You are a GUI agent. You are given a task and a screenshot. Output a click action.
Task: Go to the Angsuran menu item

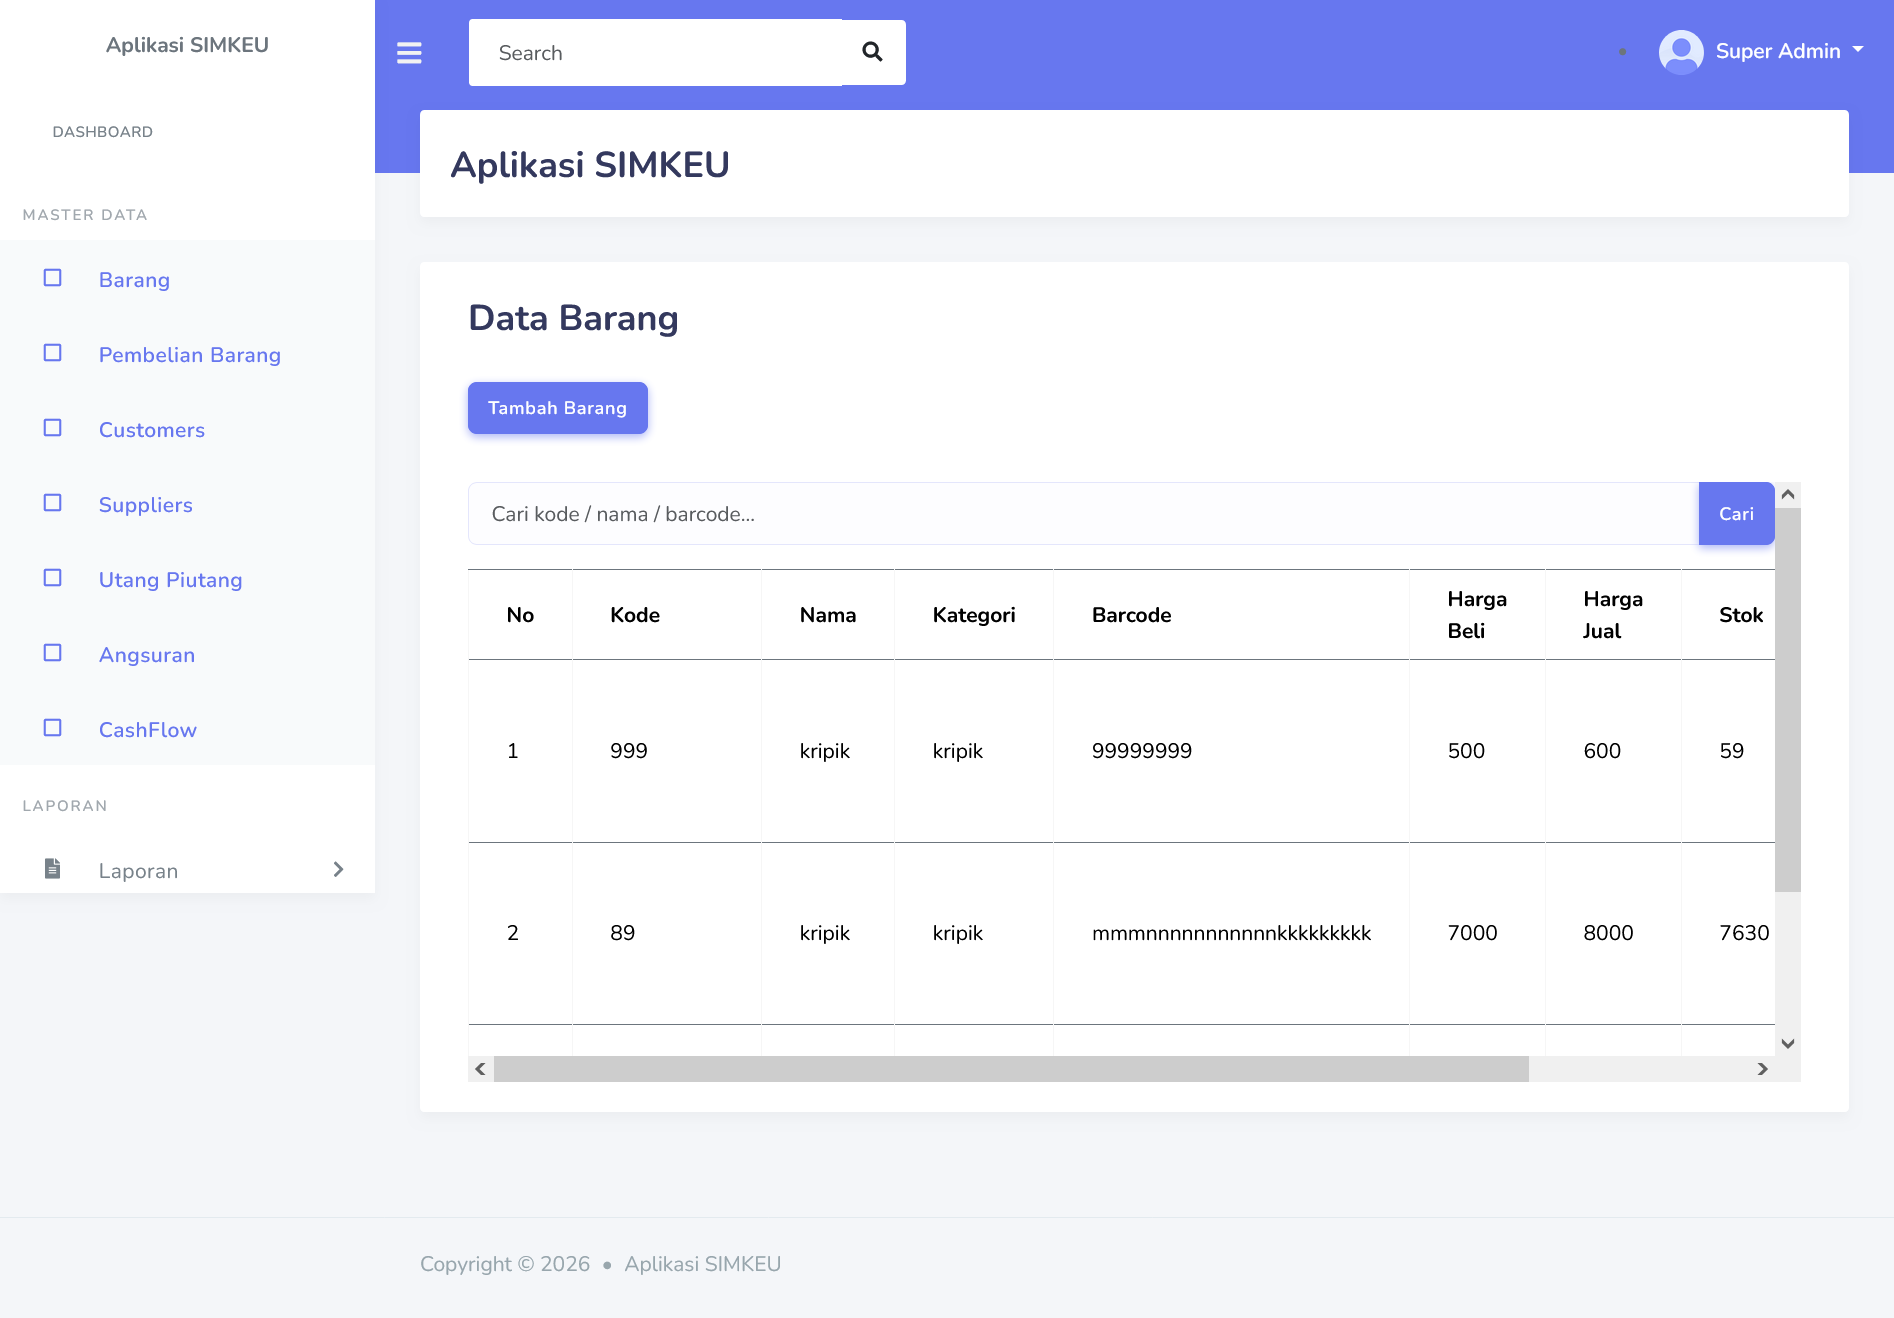(147, 655)
